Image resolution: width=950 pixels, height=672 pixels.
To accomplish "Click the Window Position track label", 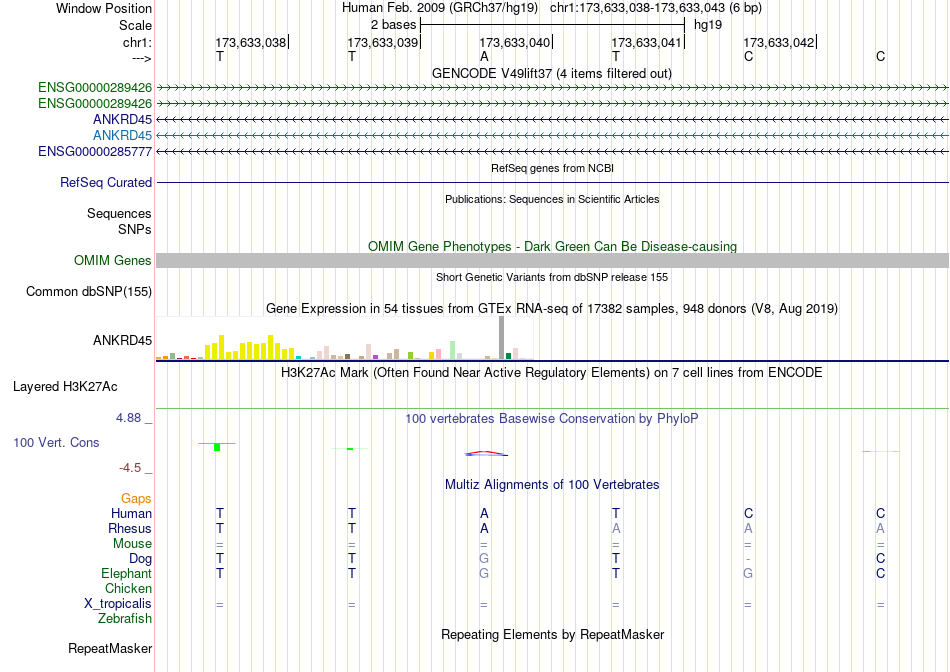I will pos(104,8).
